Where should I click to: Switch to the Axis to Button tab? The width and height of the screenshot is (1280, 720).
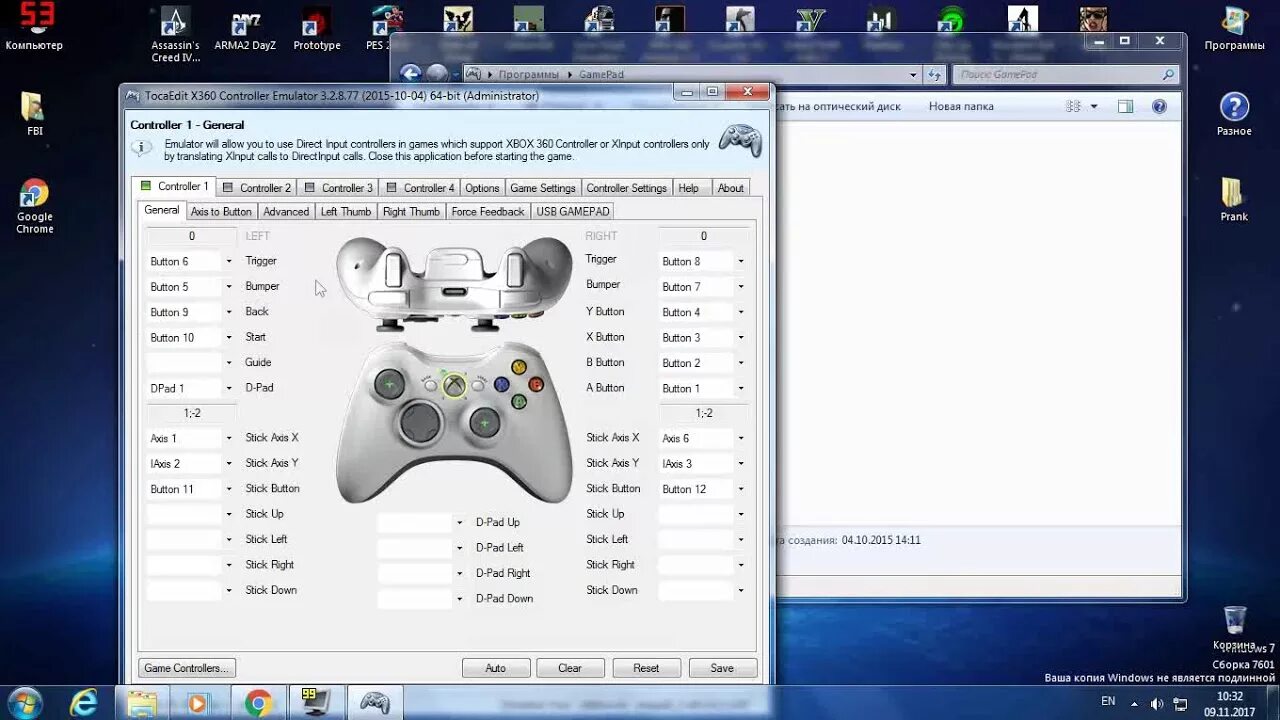[221, 212]
